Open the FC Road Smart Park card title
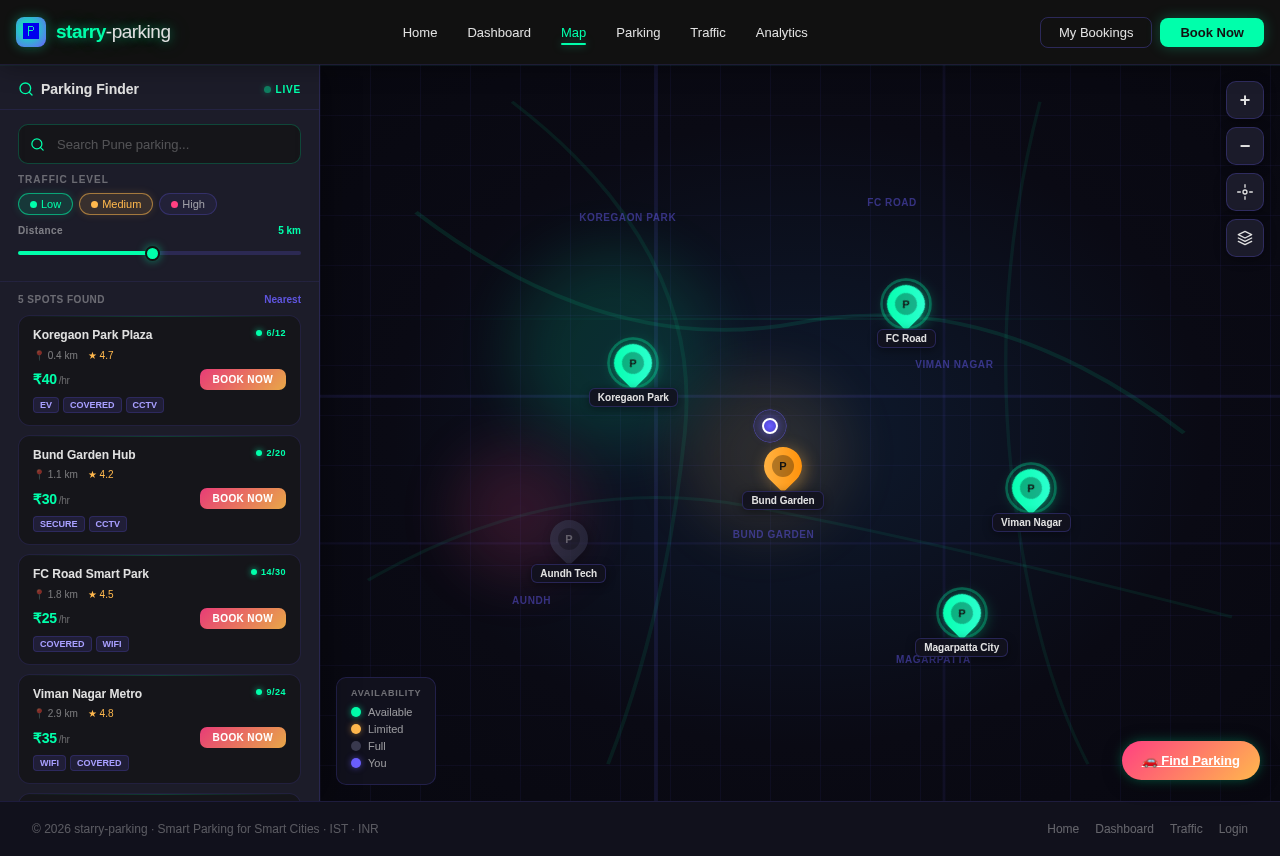The image size is (1280, 856). [x=91, y=574]
